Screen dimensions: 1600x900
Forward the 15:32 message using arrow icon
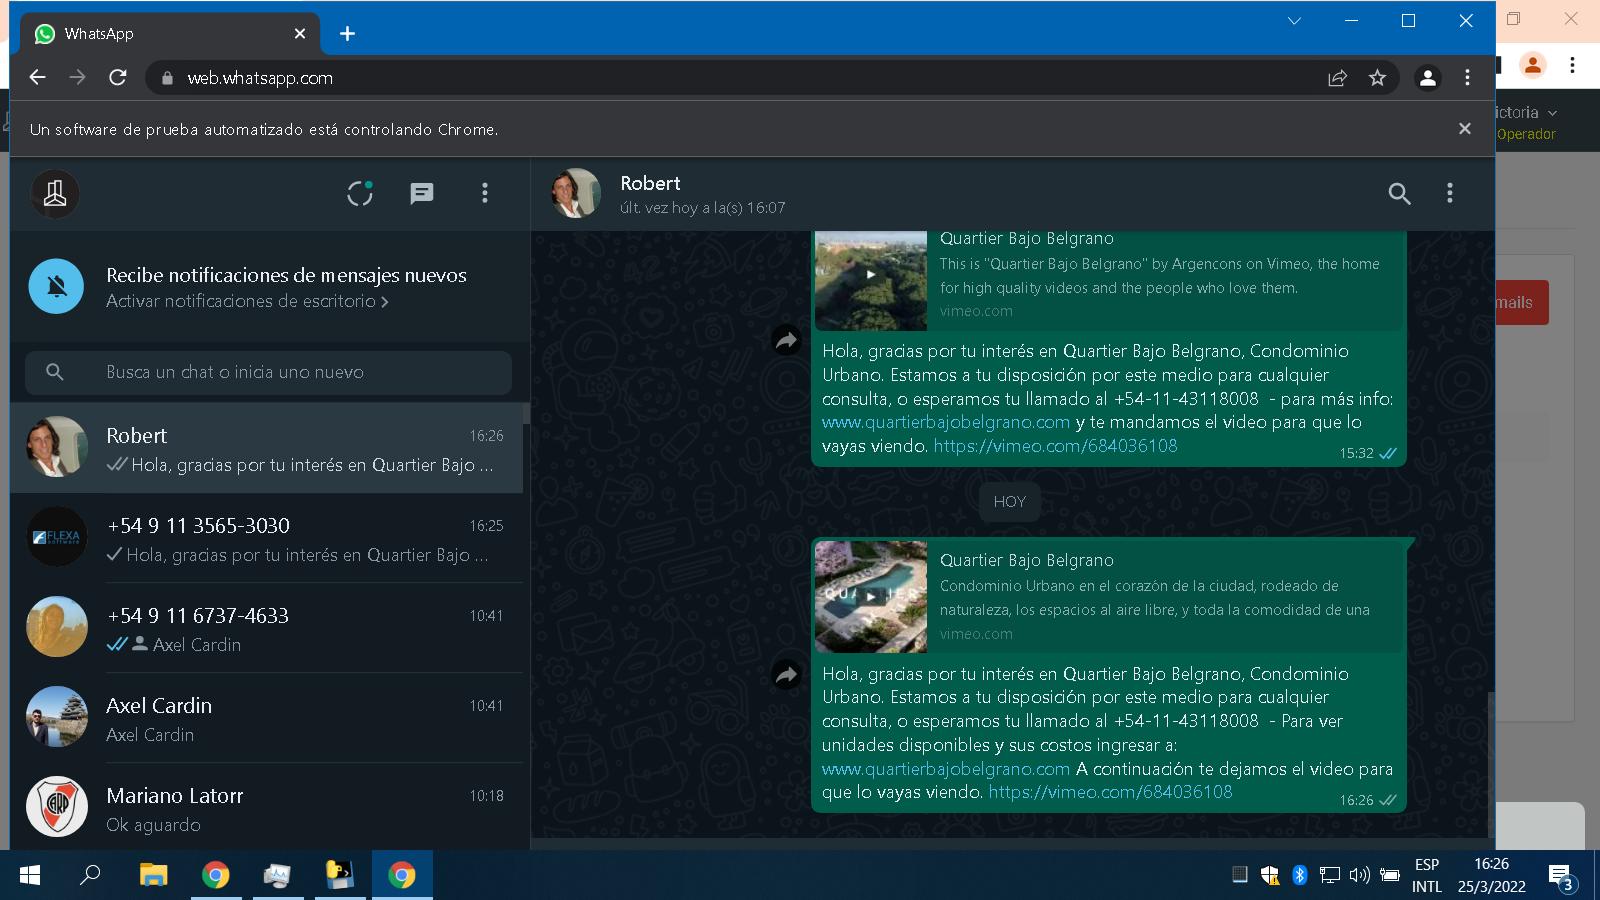coord(787,341)
